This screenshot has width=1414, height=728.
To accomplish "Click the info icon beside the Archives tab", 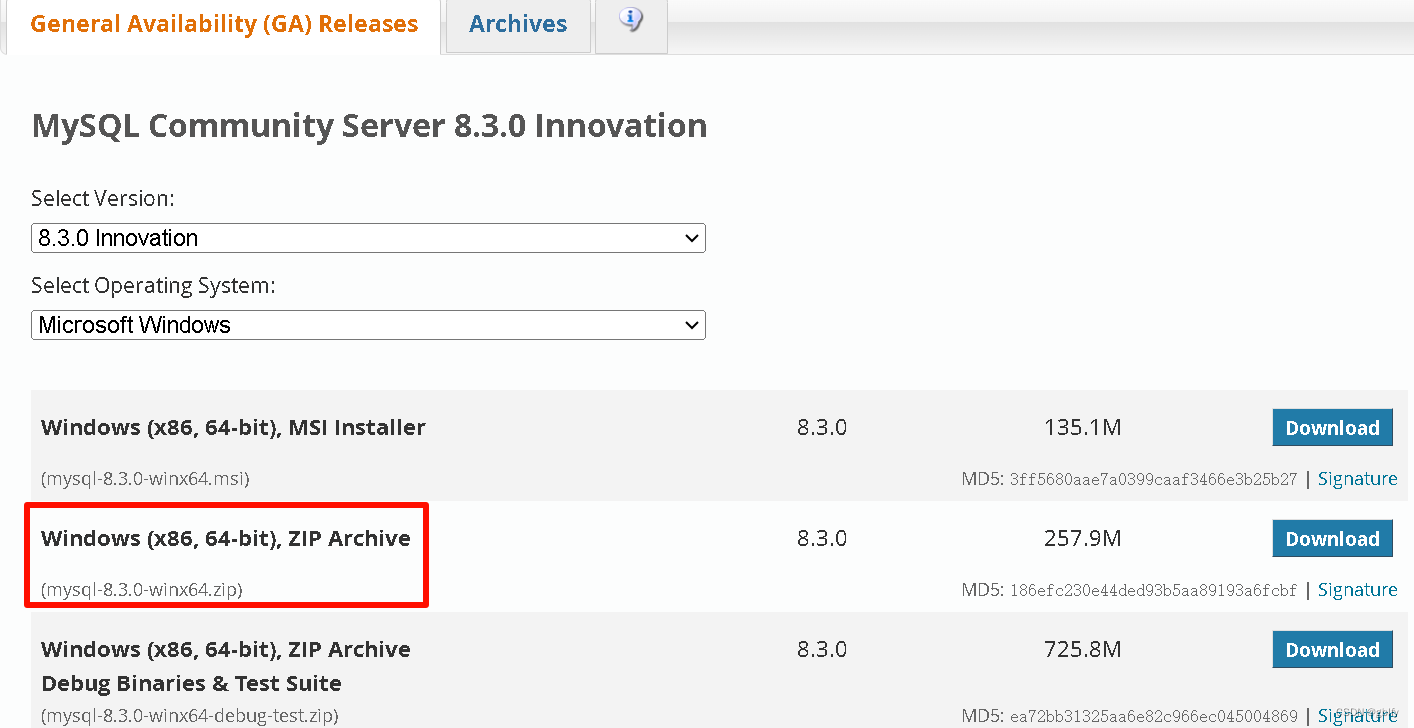I will point(630,22).
